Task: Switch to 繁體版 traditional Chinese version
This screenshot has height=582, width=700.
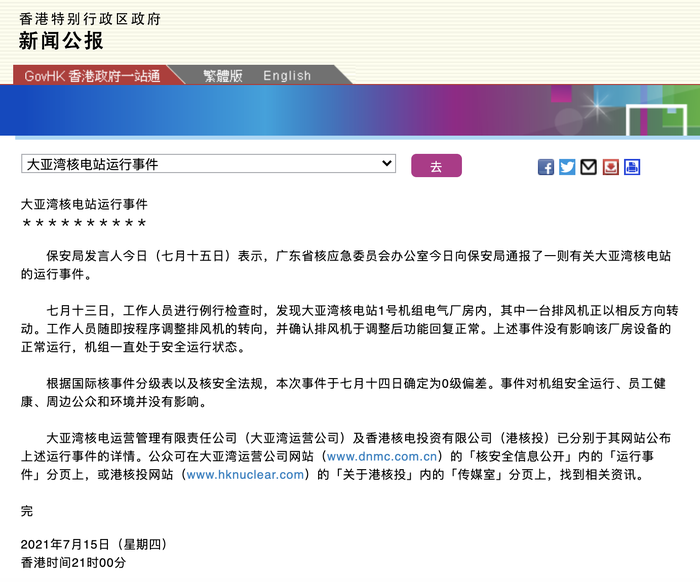Action: (x=222, y=76)
